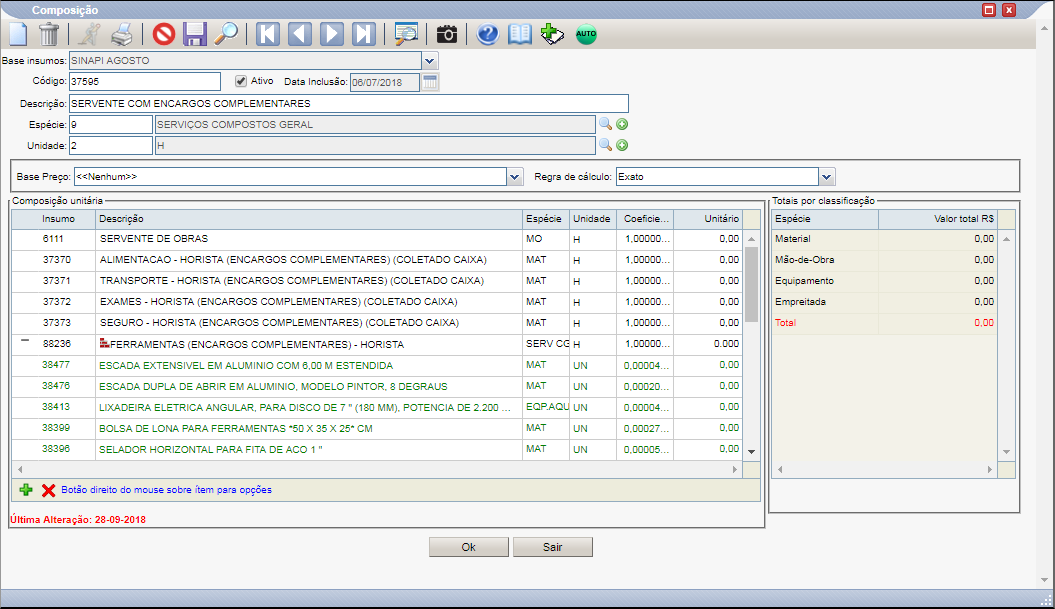Search Espécie with the magnifier icon
This screenshot has width=1055, height=609.
point(606,124)
